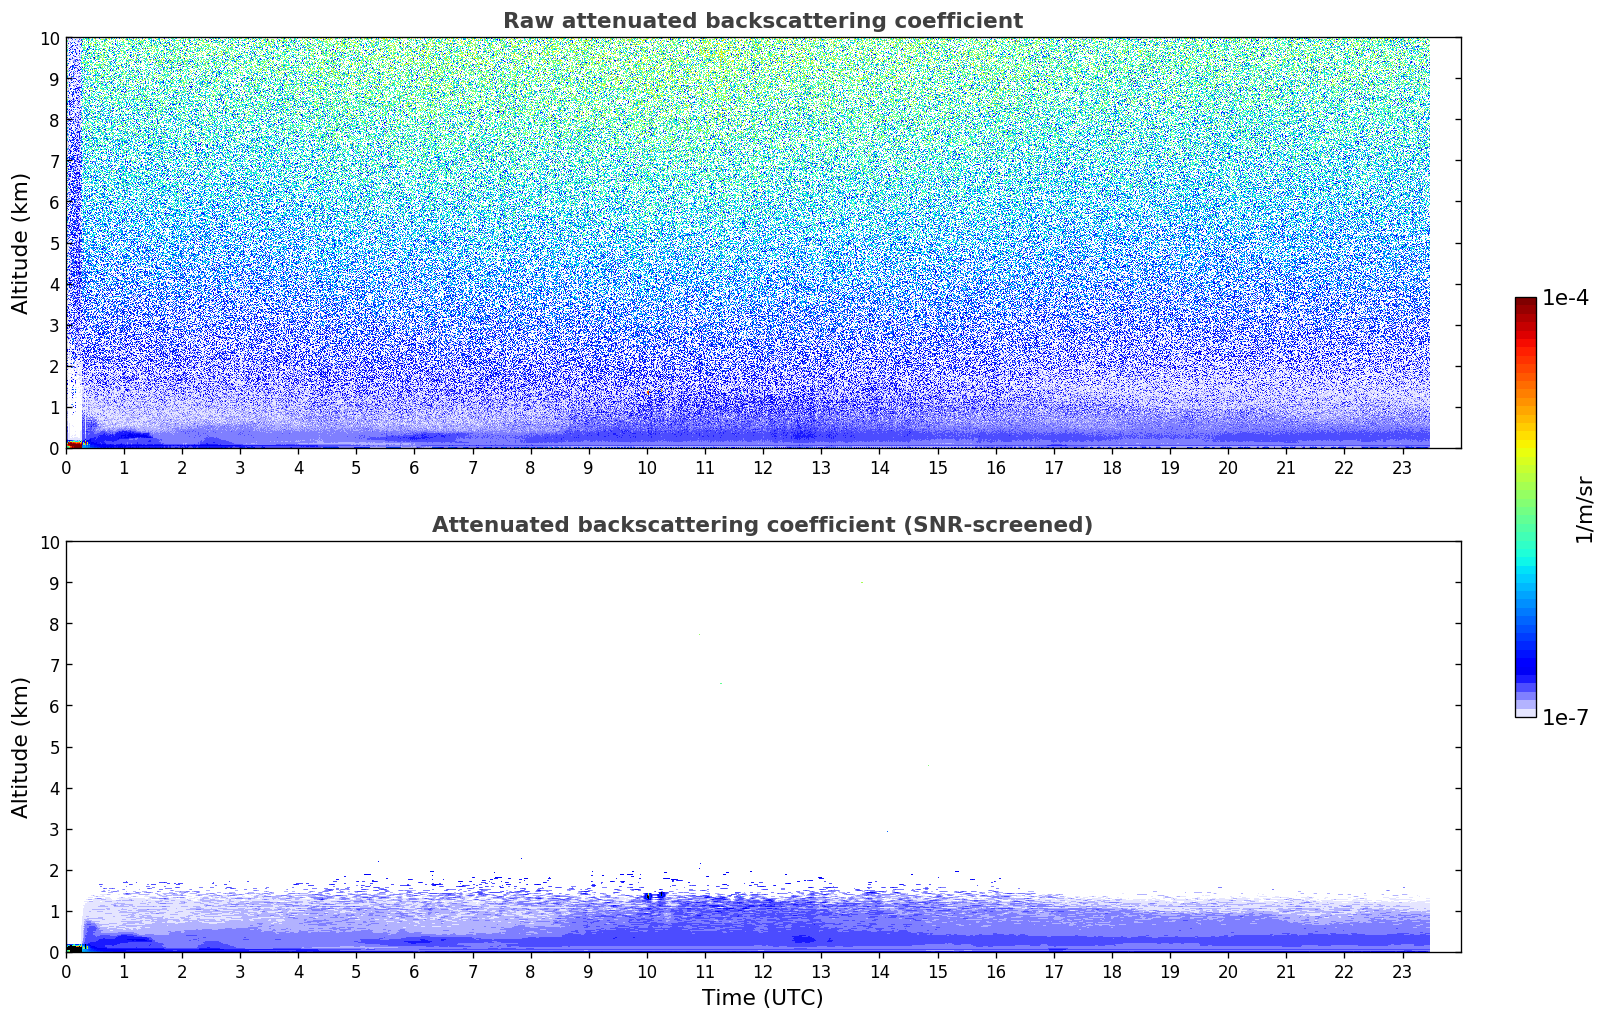Click altitude "2" tick of the SNR-screened plot
The width and height of the screenshot is (1606, 1020).
point(55,870)
